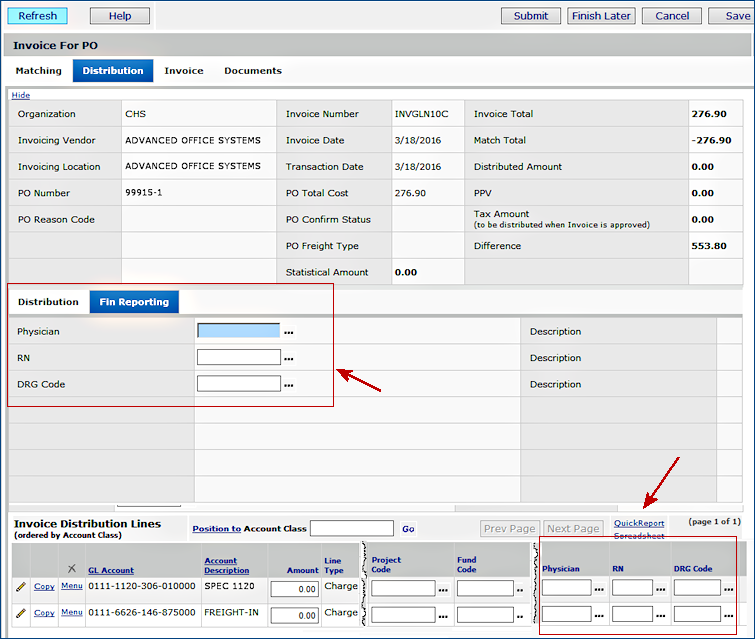Click Amount field for SPEC 1120 line

294,589
